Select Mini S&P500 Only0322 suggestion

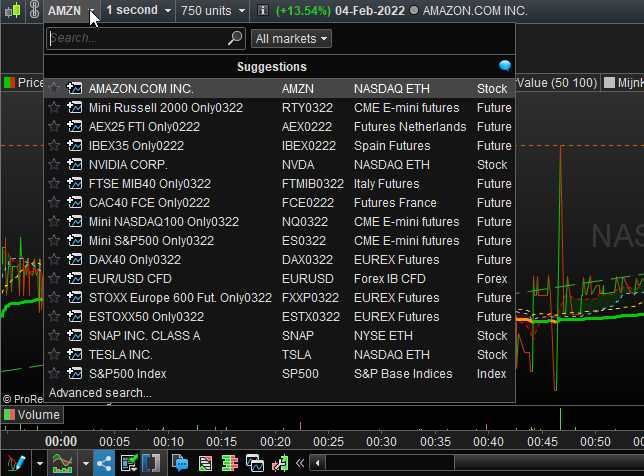tap(279, 240)
